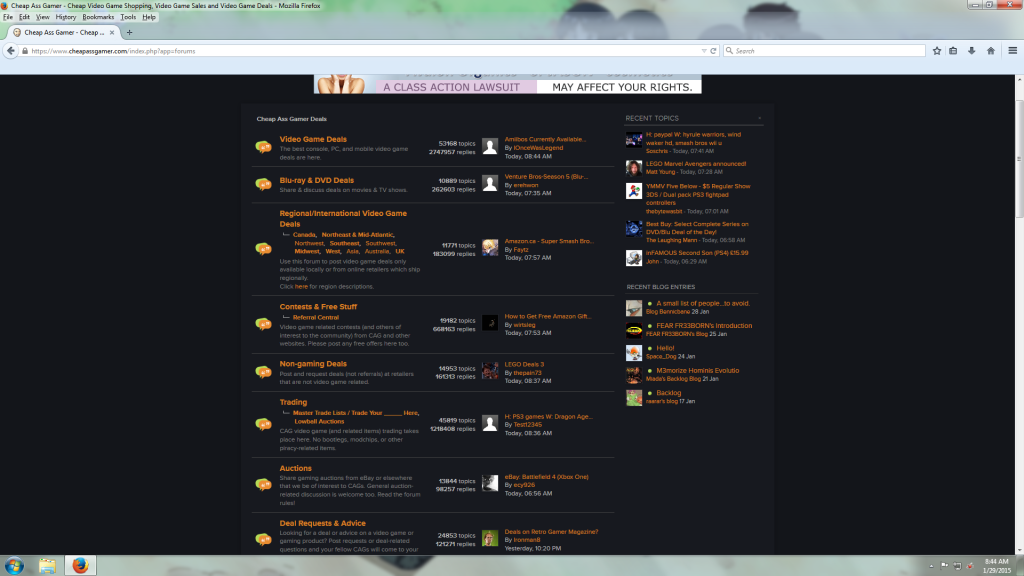Open the 'Hello!' blog entry by Space_Dog
The height and width of the screenshot is (576, 1024).
(x=665, y=348)
